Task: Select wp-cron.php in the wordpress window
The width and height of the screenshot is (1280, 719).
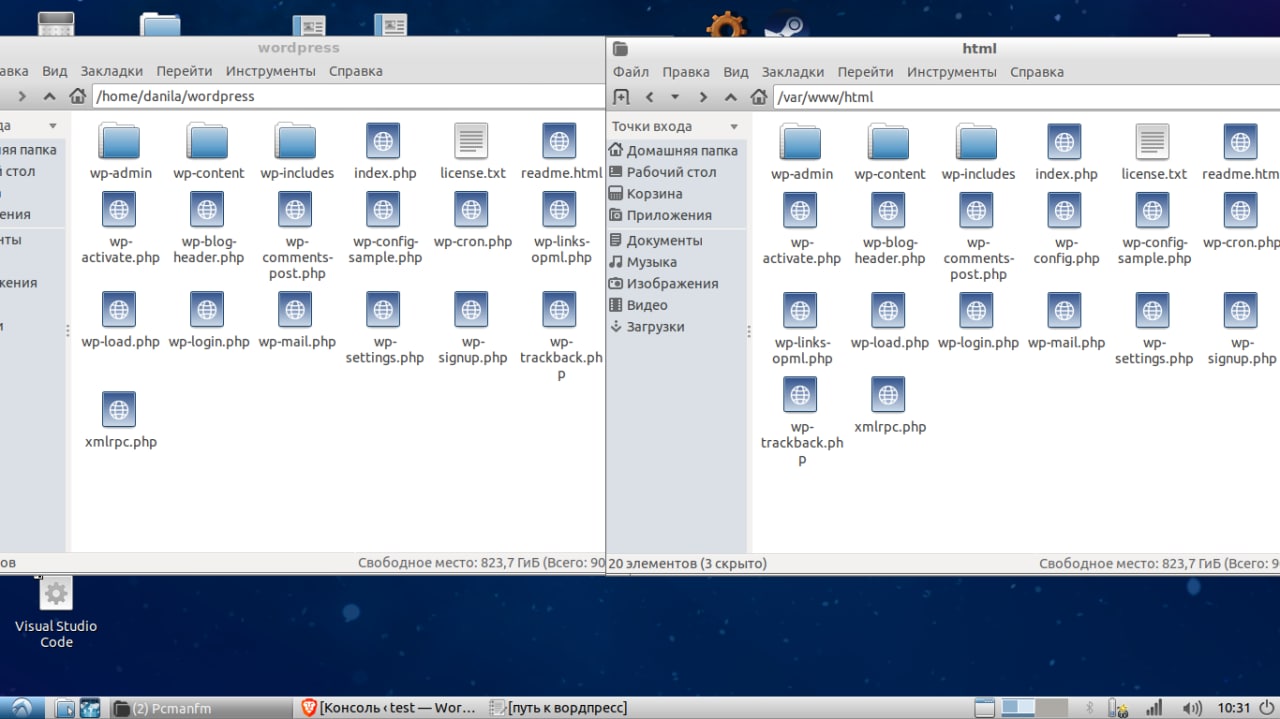Action: point(472,220)
